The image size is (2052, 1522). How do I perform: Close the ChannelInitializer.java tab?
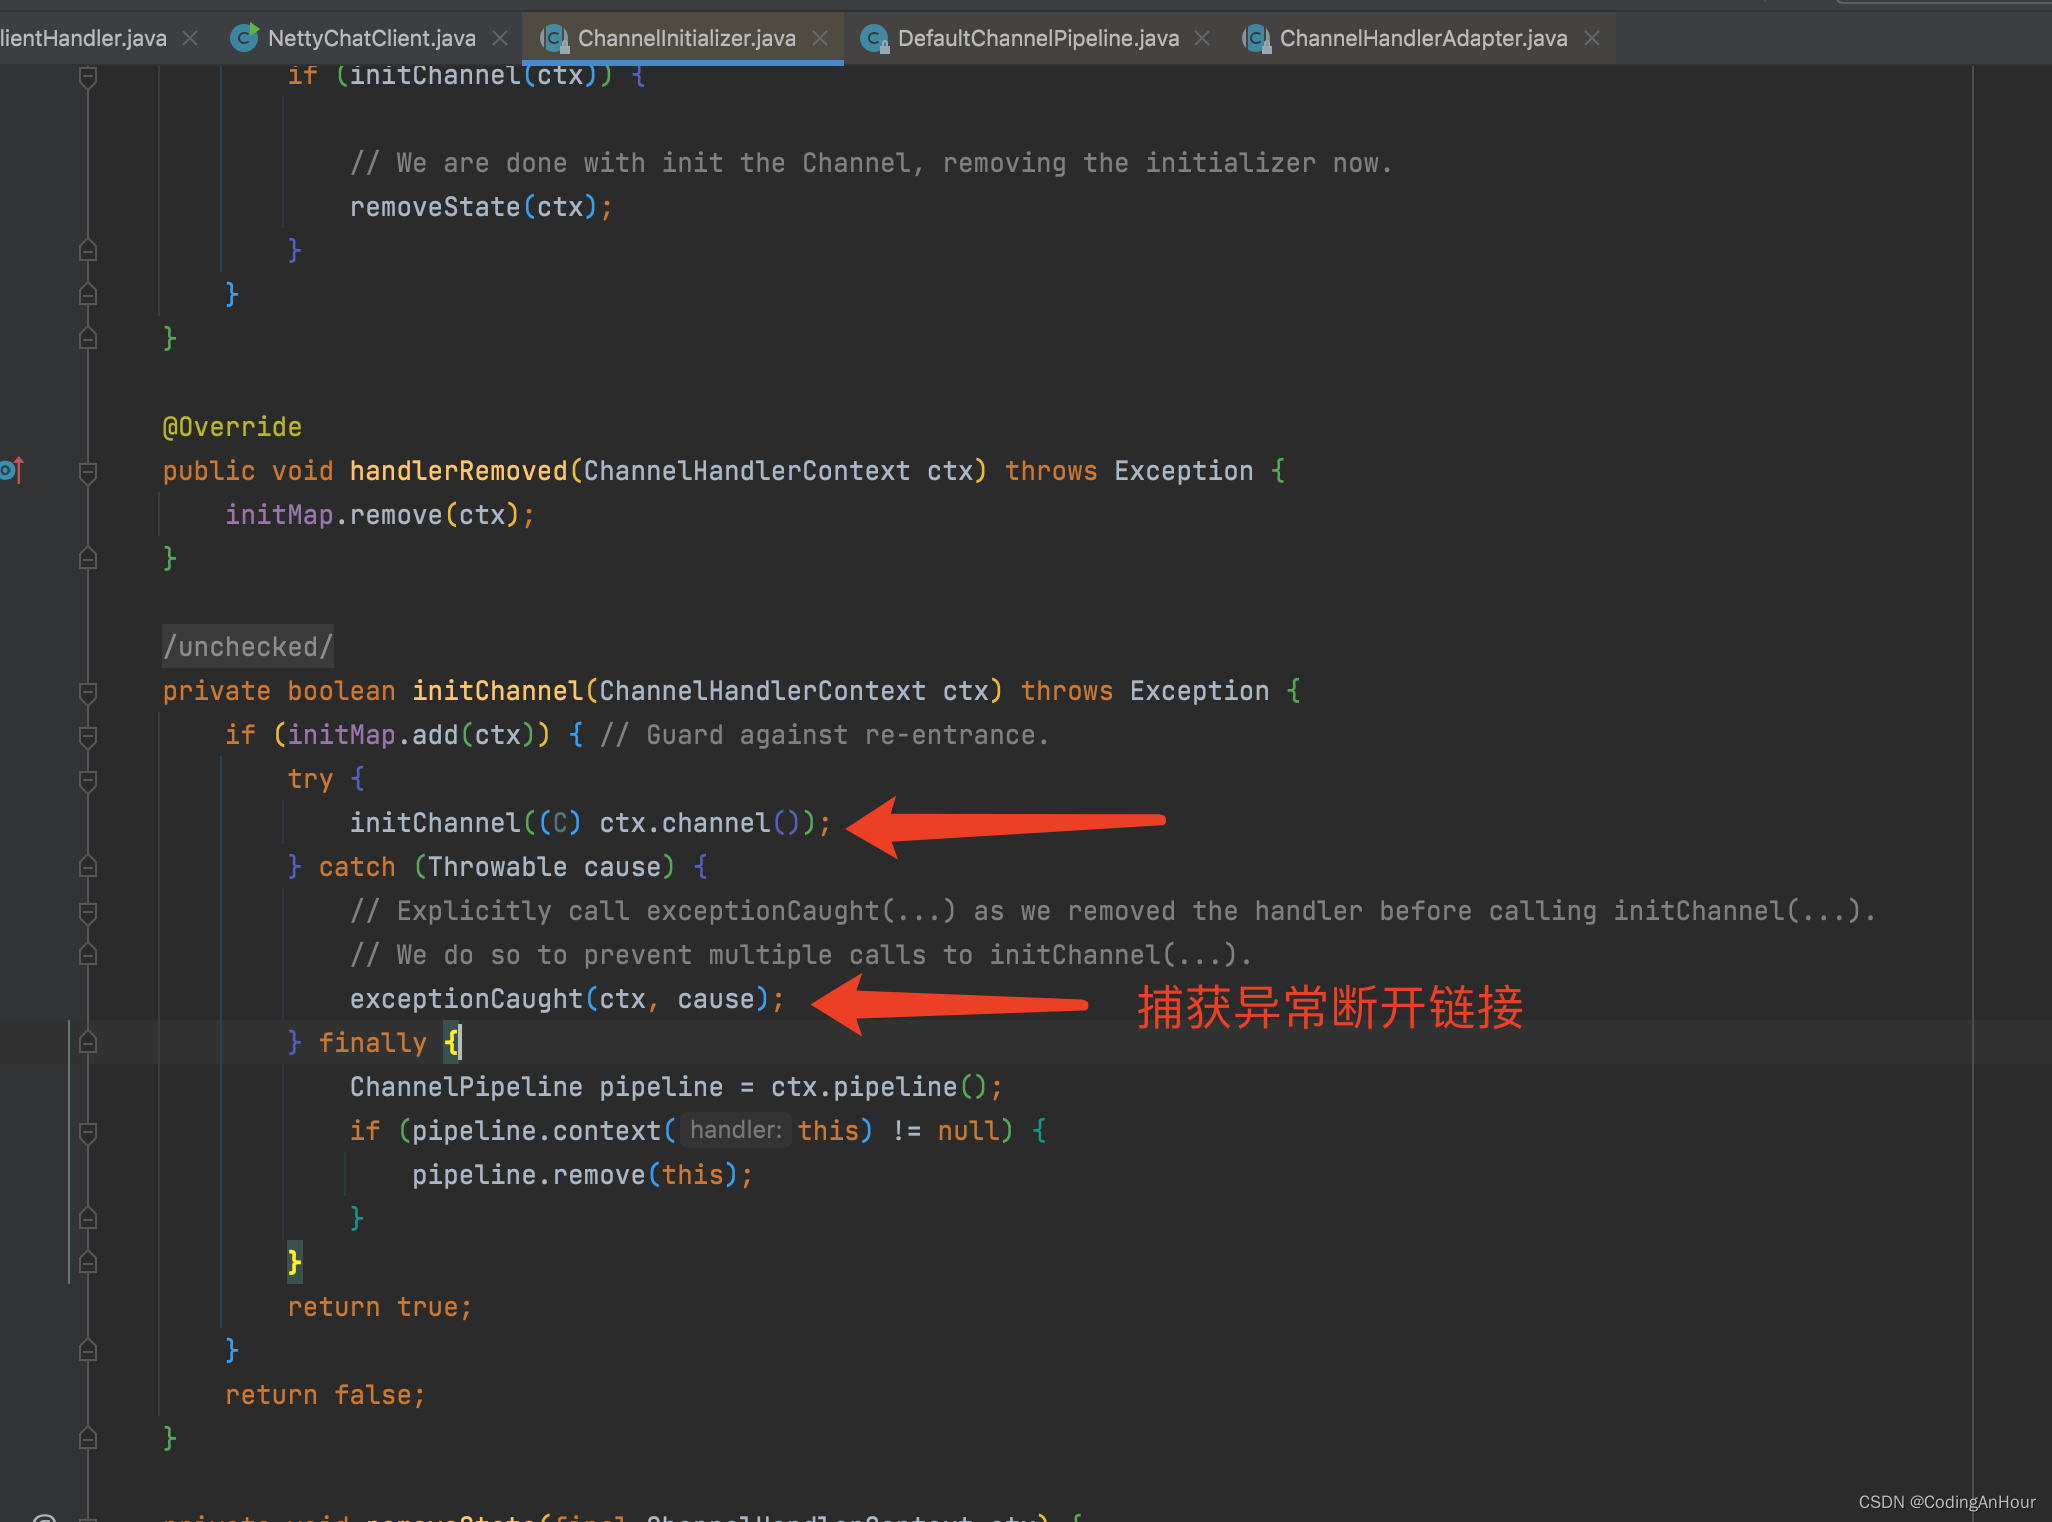[x=820, y=37]
